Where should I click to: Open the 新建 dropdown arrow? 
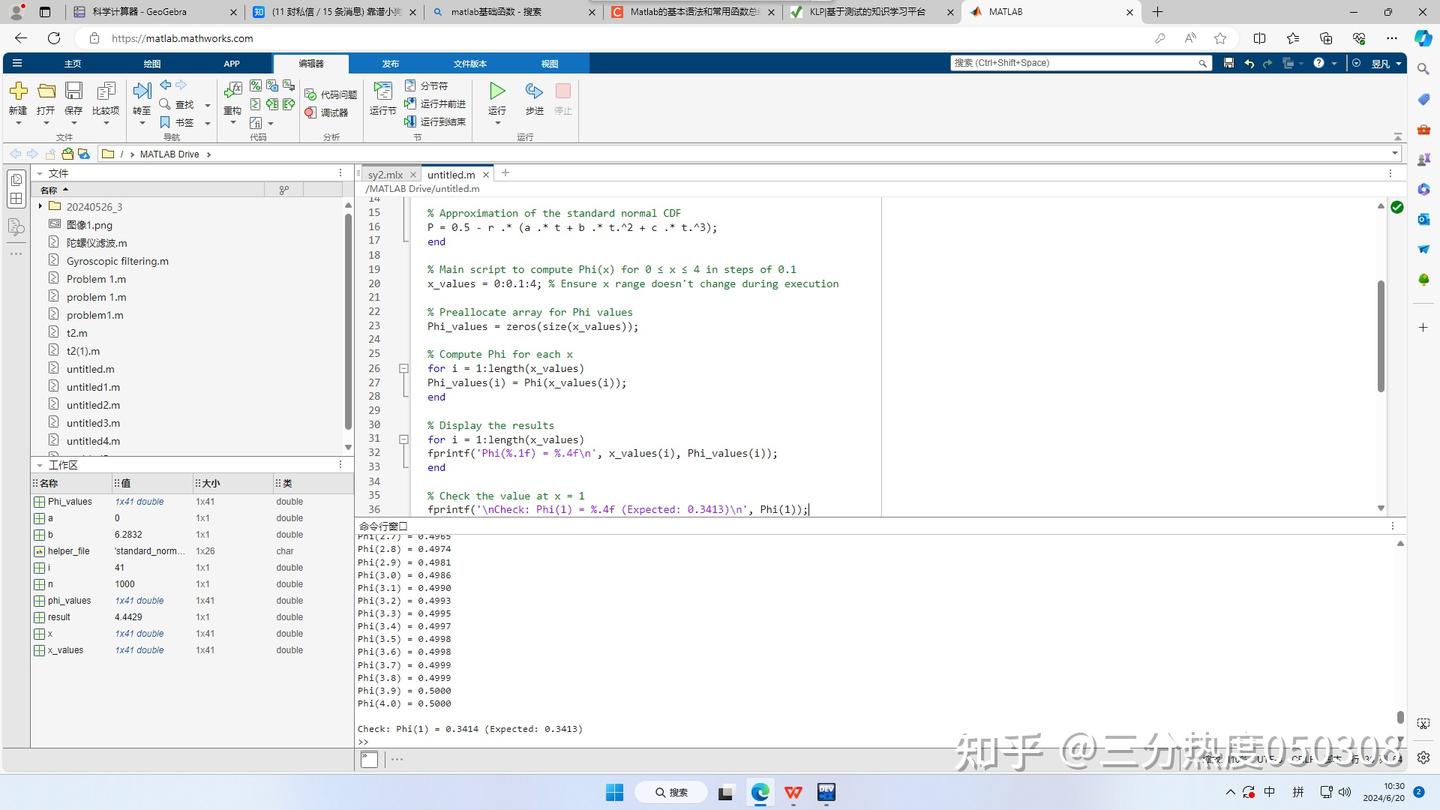point(18,123)
